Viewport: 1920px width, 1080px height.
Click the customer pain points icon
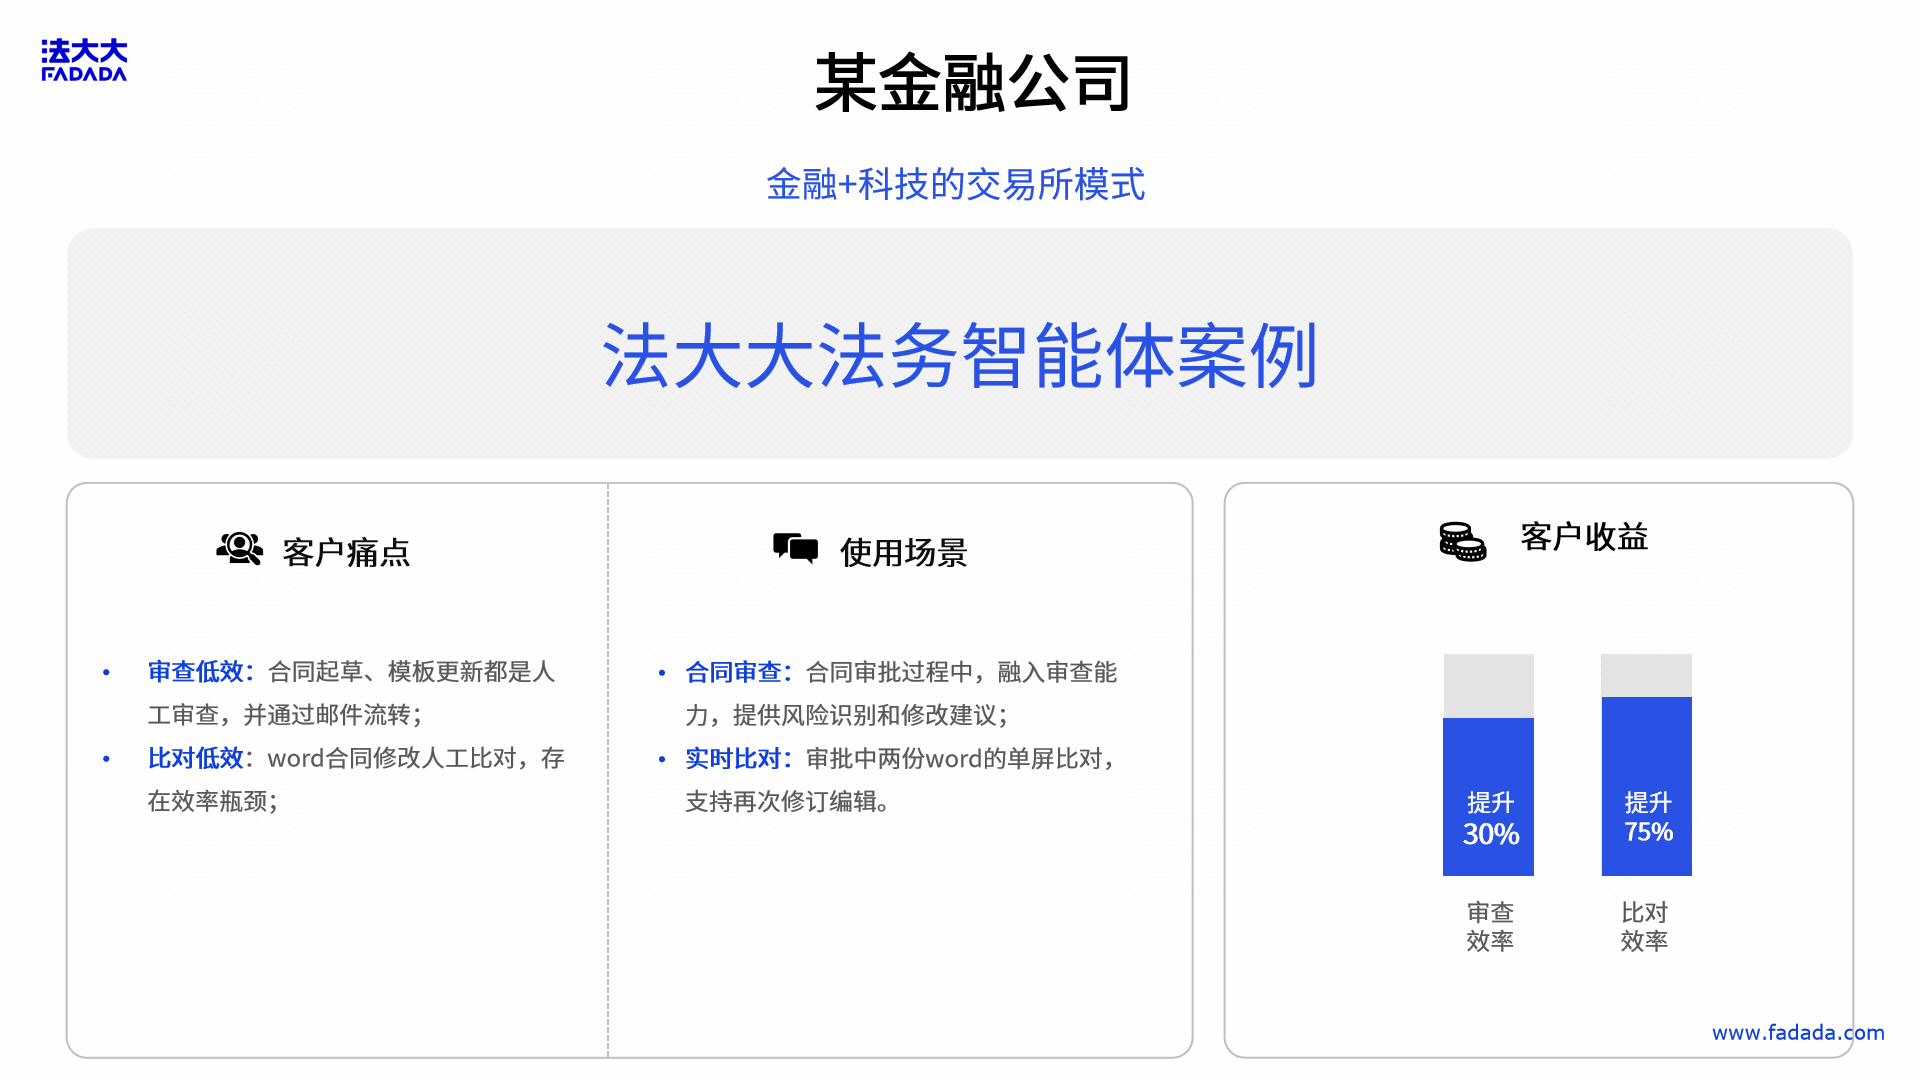240,549
